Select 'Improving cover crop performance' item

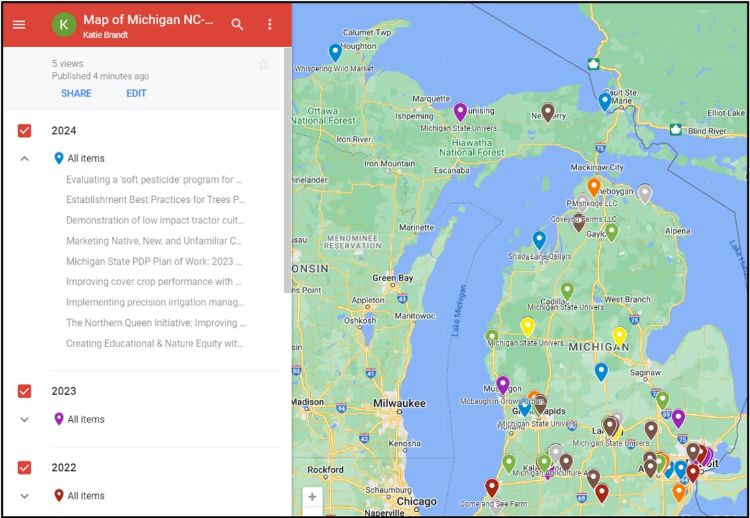[154, 281]
